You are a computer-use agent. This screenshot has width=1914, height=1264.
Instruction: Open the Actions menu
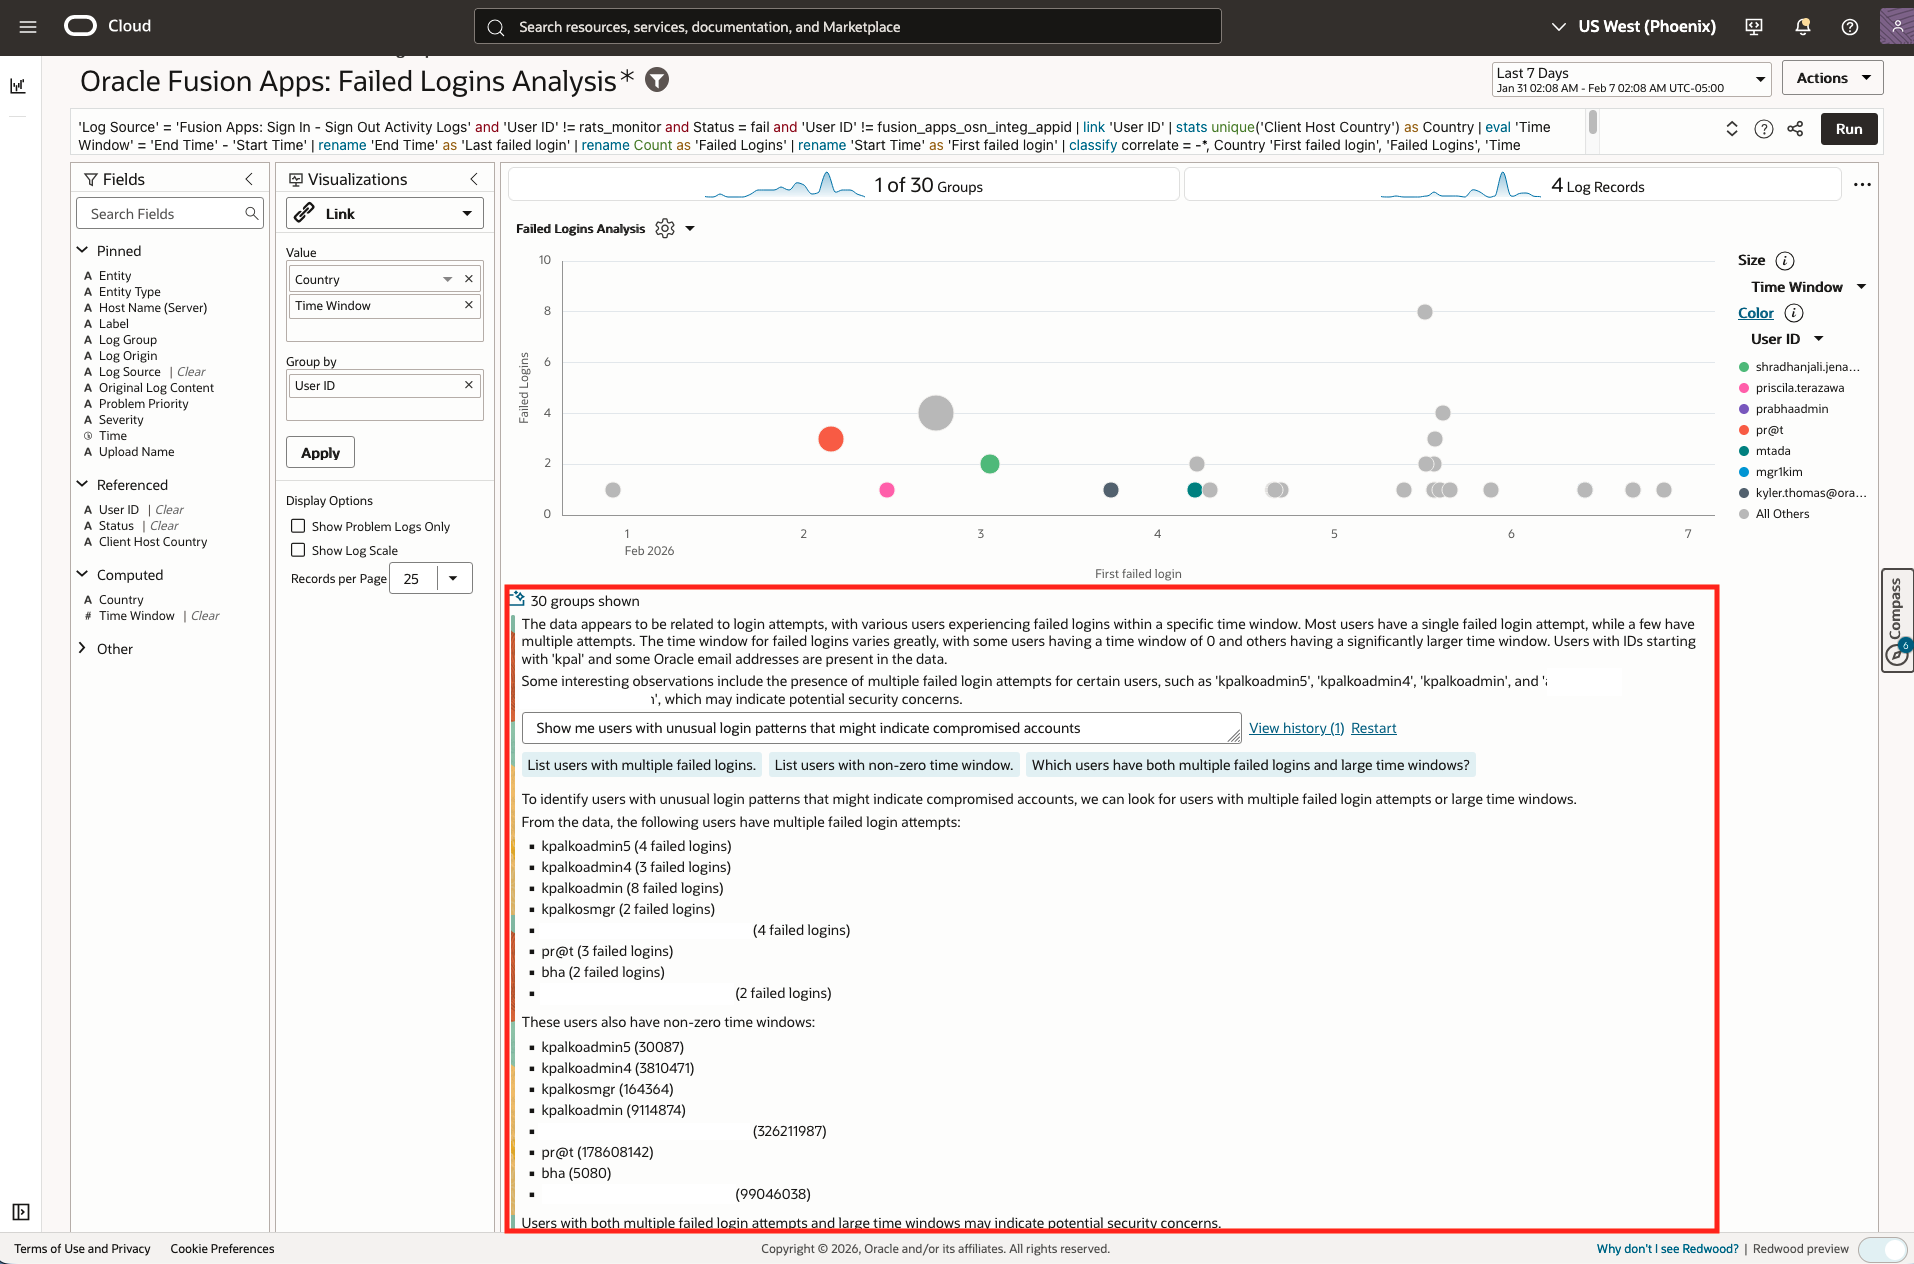[1832, 78]
